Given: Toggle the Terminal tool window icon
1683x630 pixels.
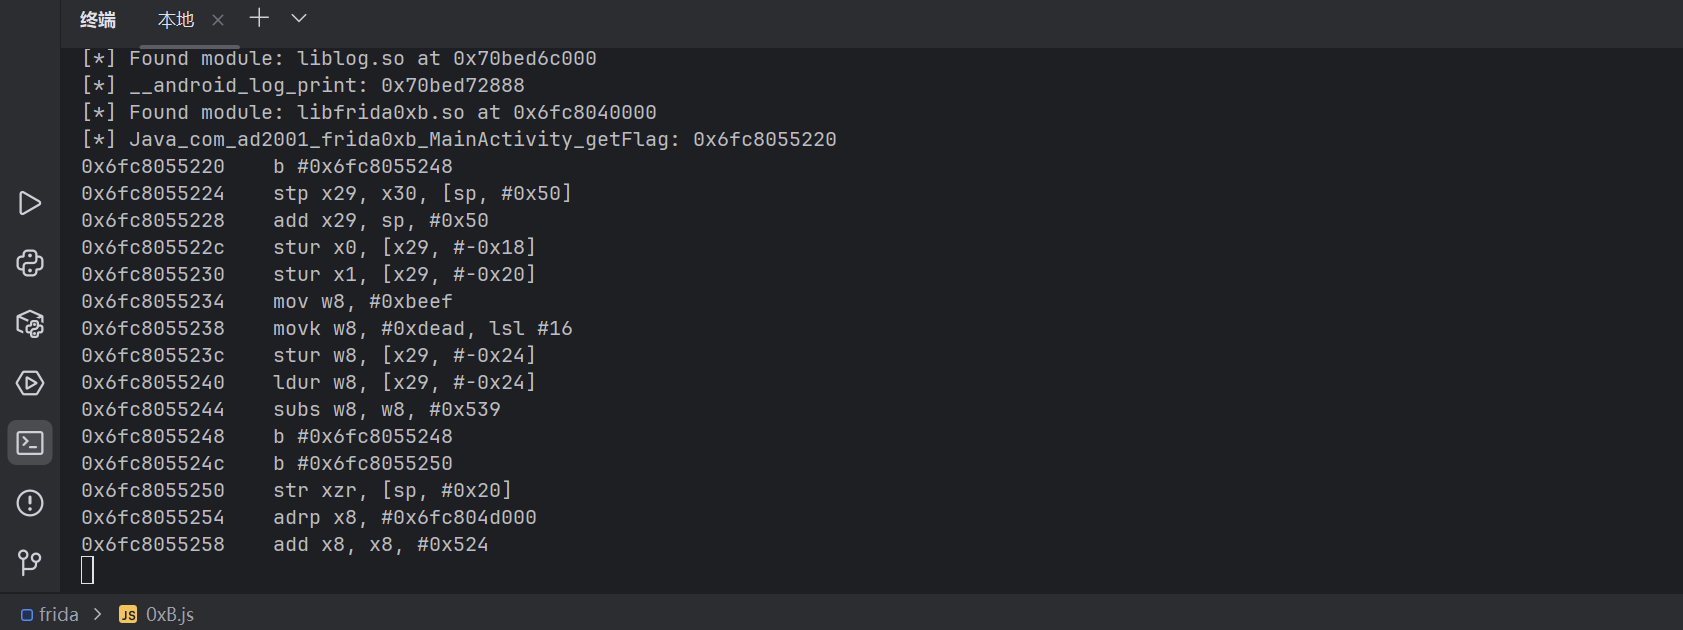Looking at the screenshot, I should click(x=30, y=443).
